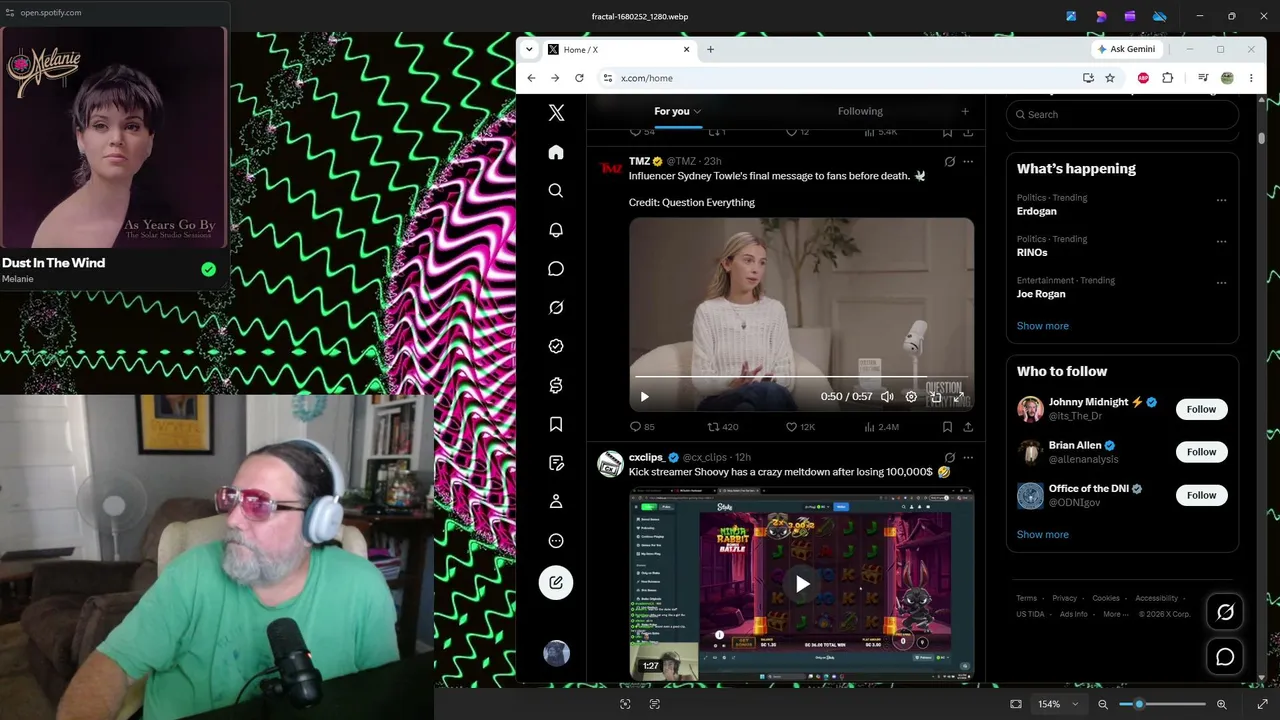Screen dimensions: 1280x720
Task: Open the verified-badge Premium icon in X sidebar
Action: [556, 346]
